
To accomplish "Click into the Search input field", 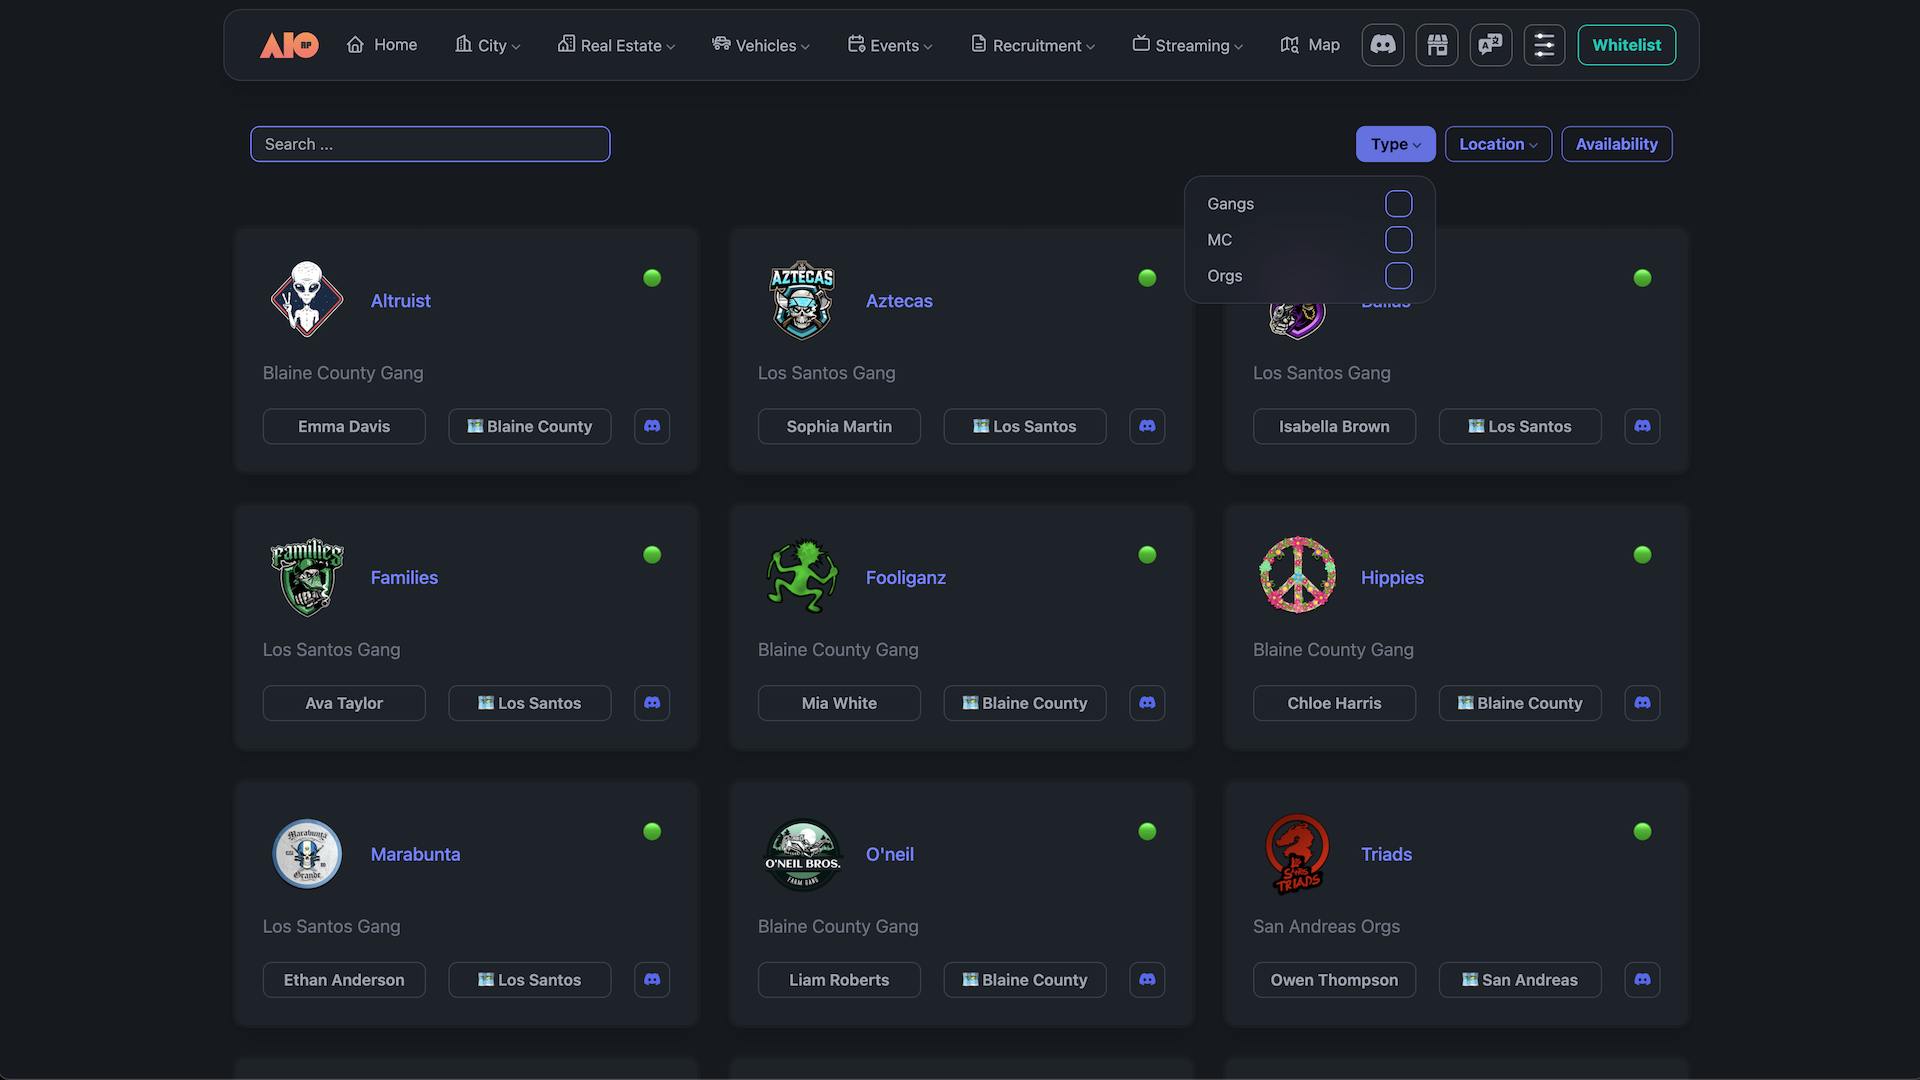I will pyautogui.click(x=430, y=144).
